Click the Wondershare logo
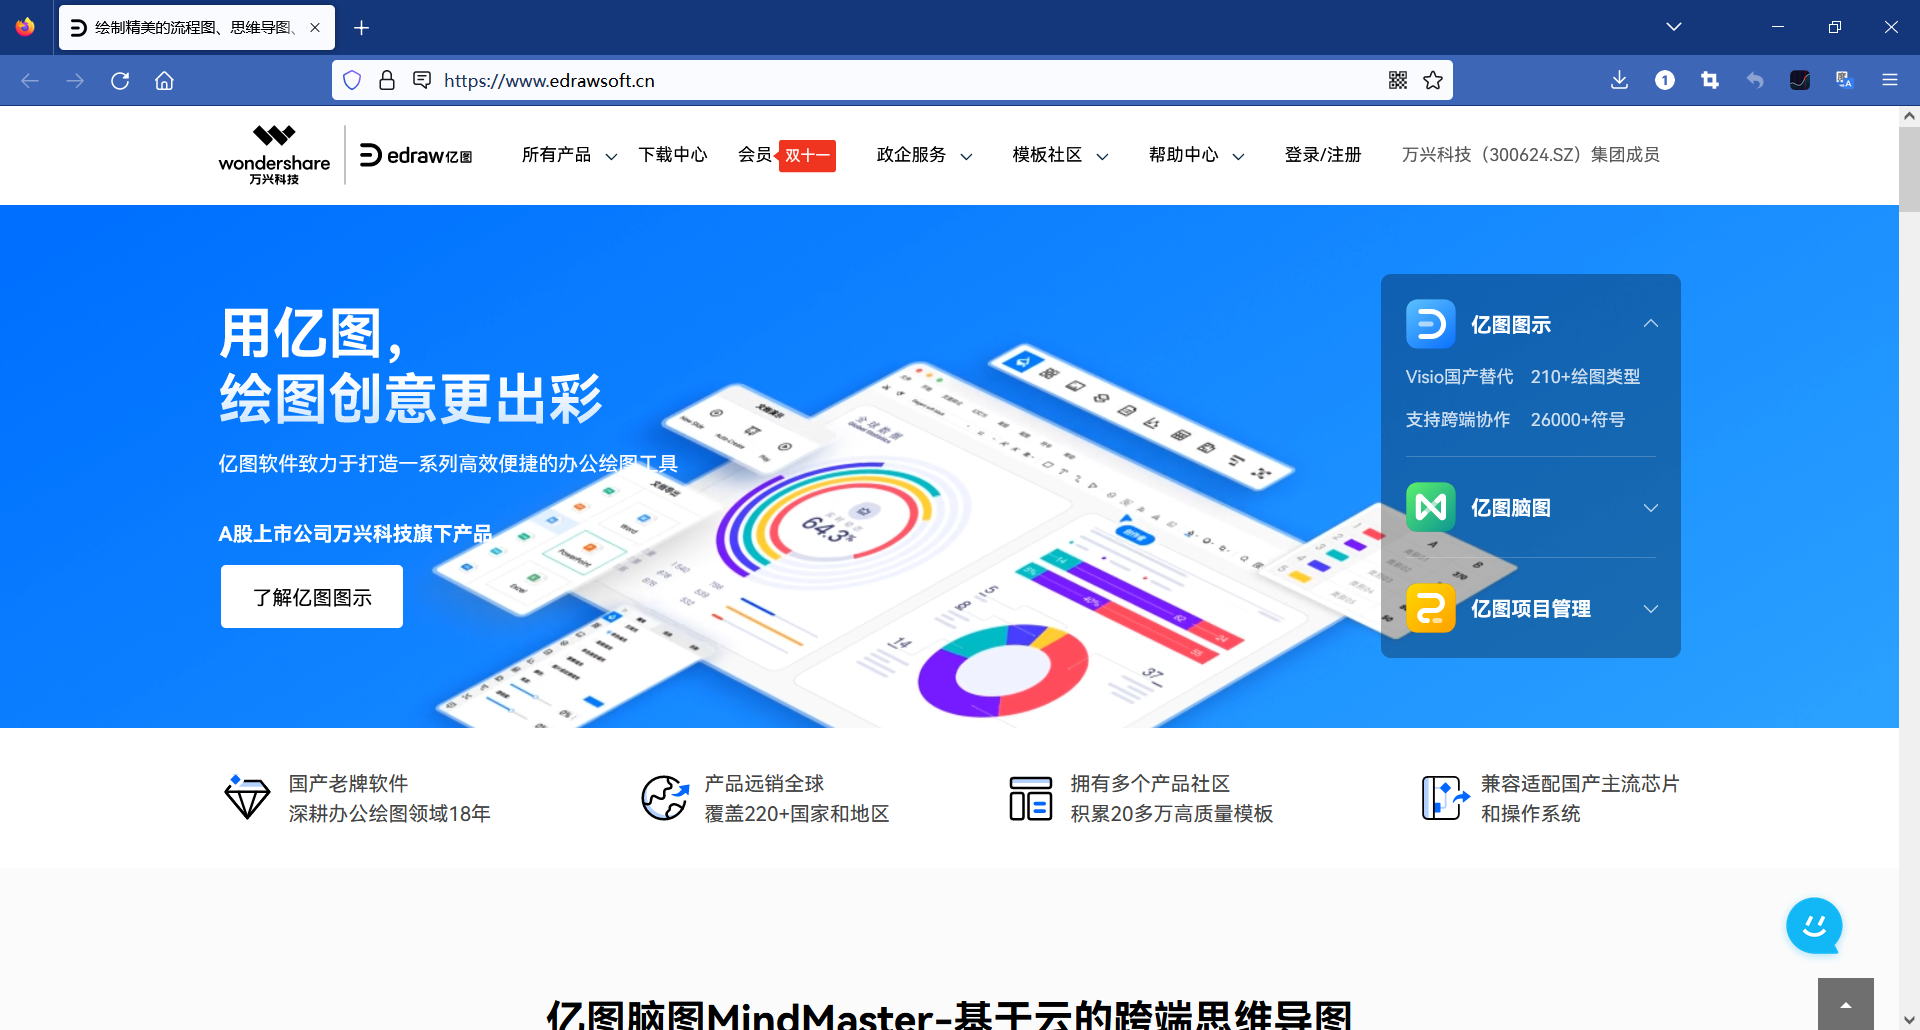This screenshot has width=1920, height=1030. pos(274,155)
